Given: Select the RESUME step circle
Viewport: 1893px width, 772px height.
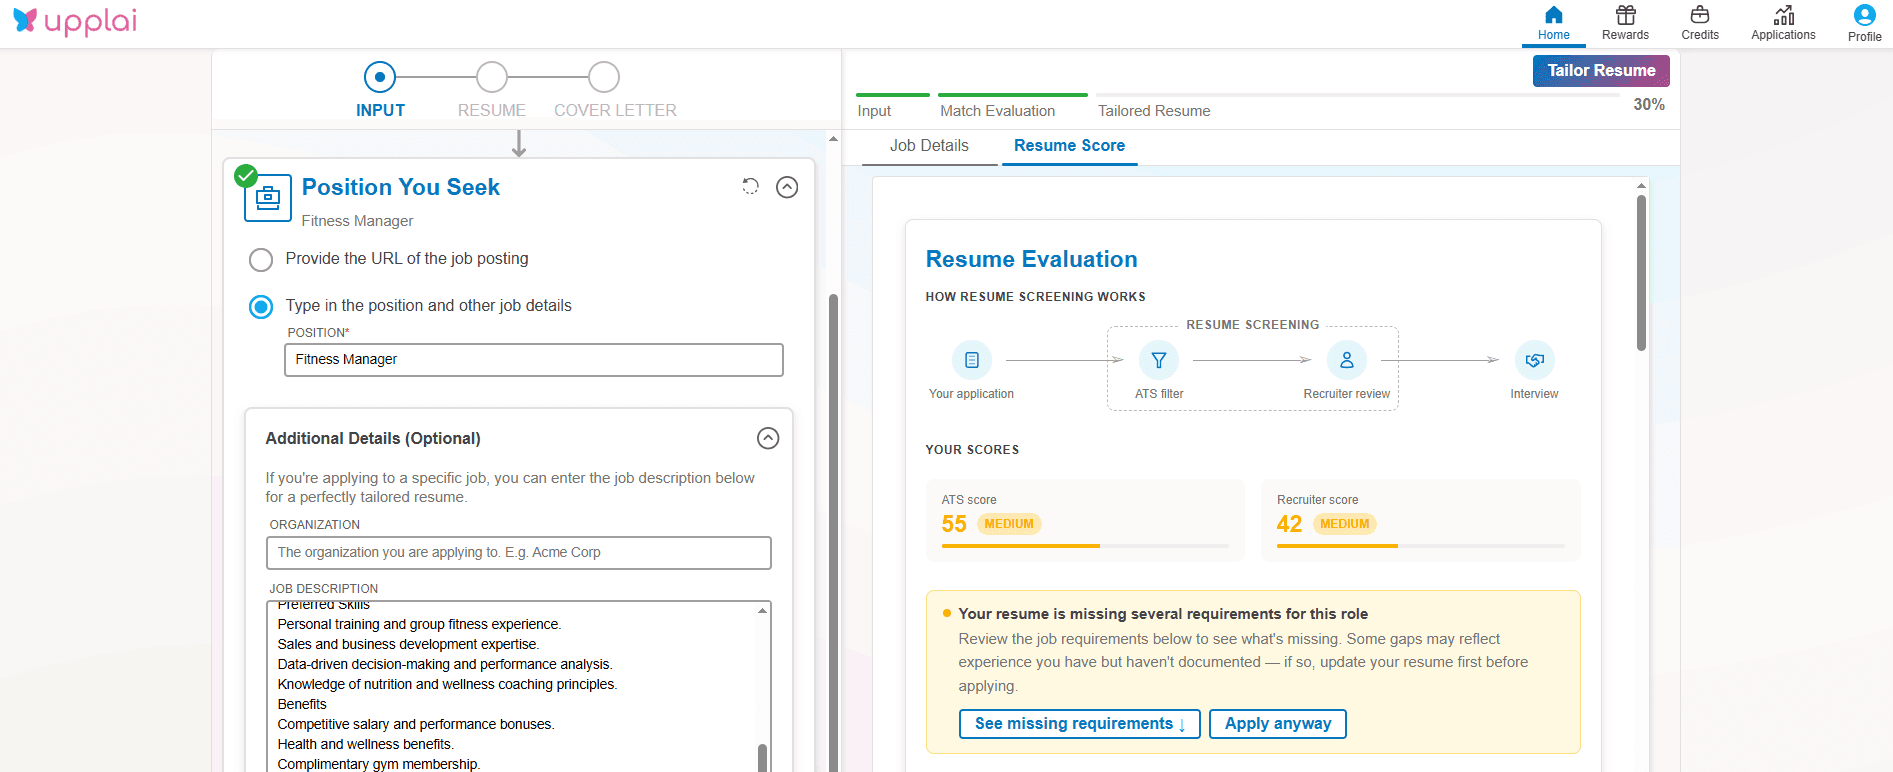Looking at the screenshot, I should [x=492, y=77].
